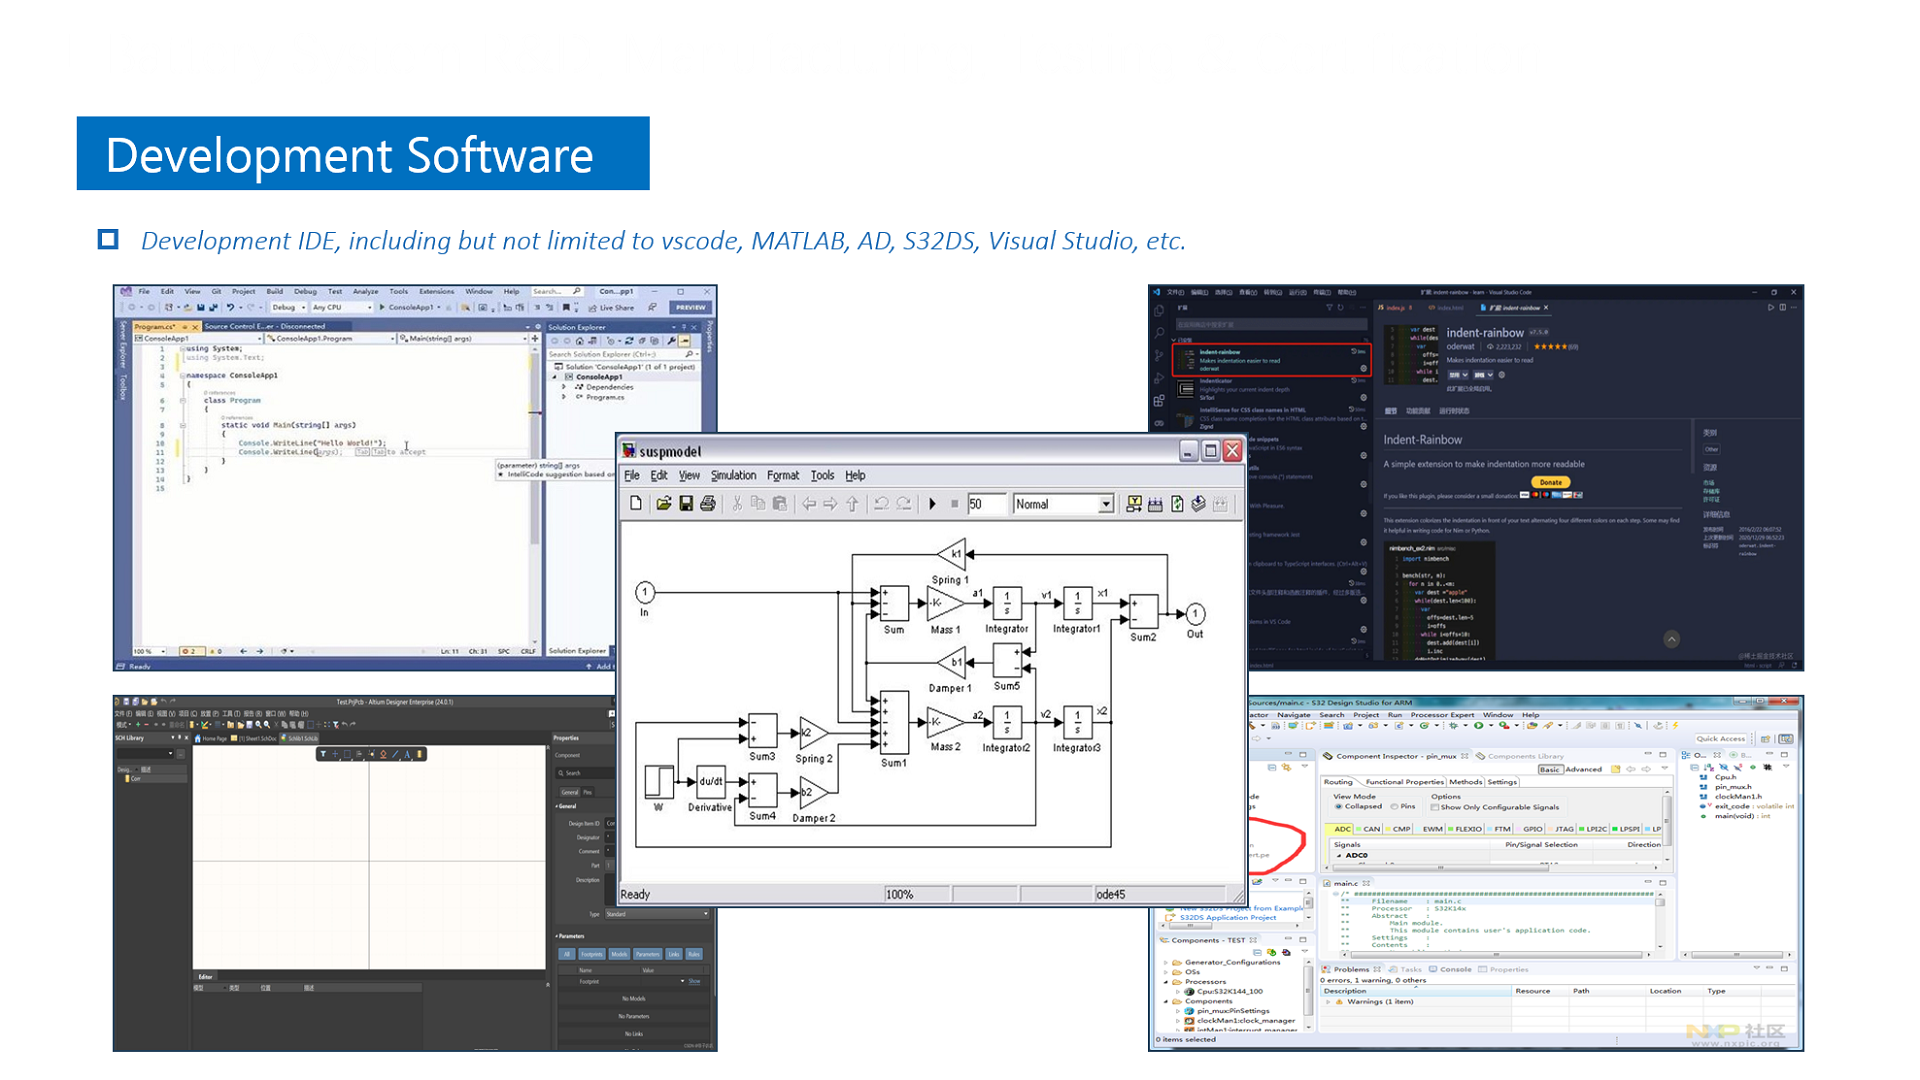Open the Format menu in suspmodel

(783, 476)
